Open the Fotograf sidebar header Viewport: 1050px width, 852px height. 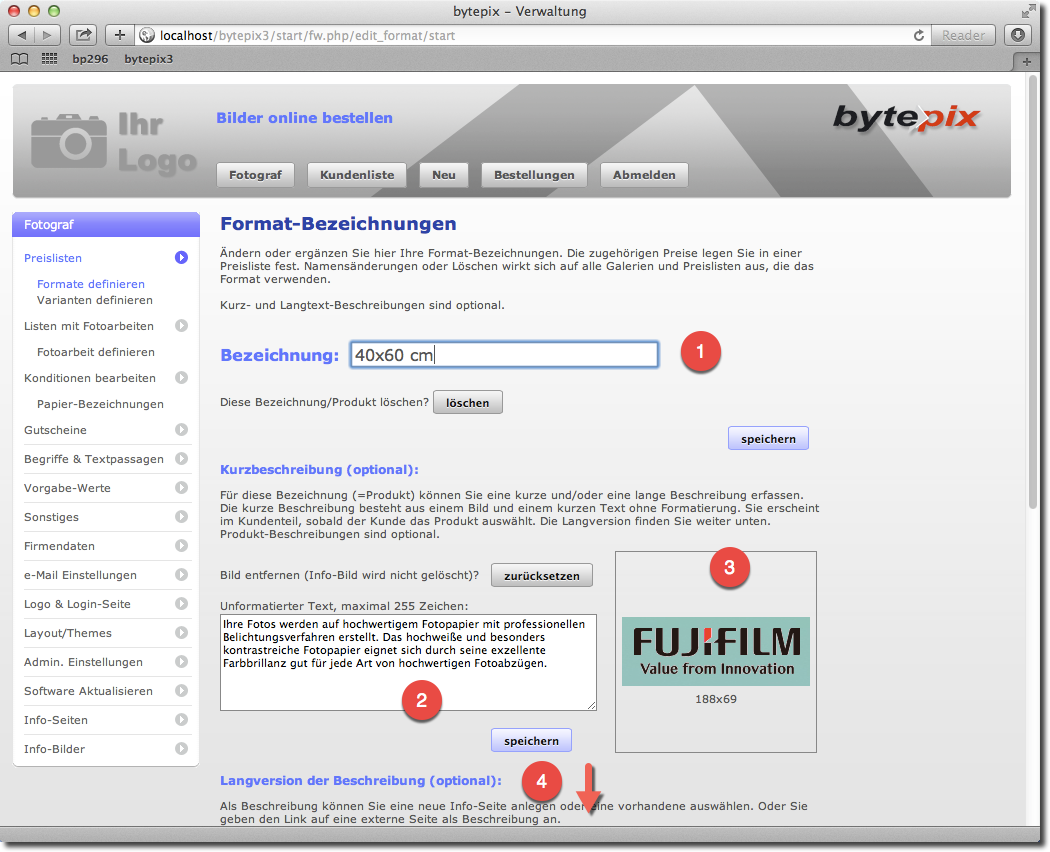106,224
